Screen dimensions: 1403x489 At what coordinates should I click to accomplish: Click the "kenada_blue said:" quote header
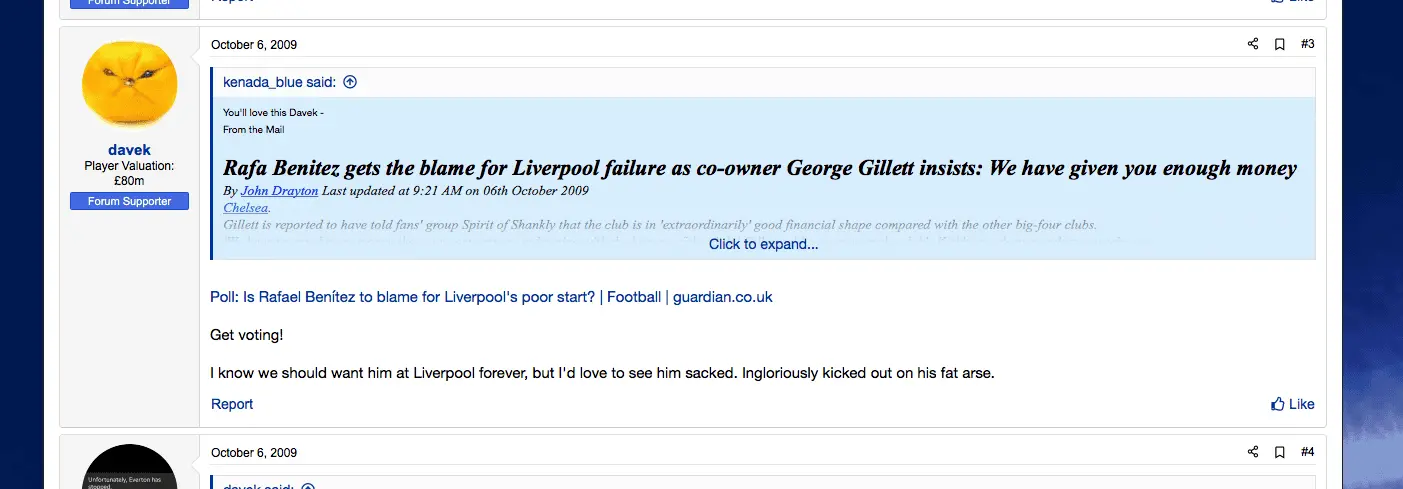[x=280, y=82]
